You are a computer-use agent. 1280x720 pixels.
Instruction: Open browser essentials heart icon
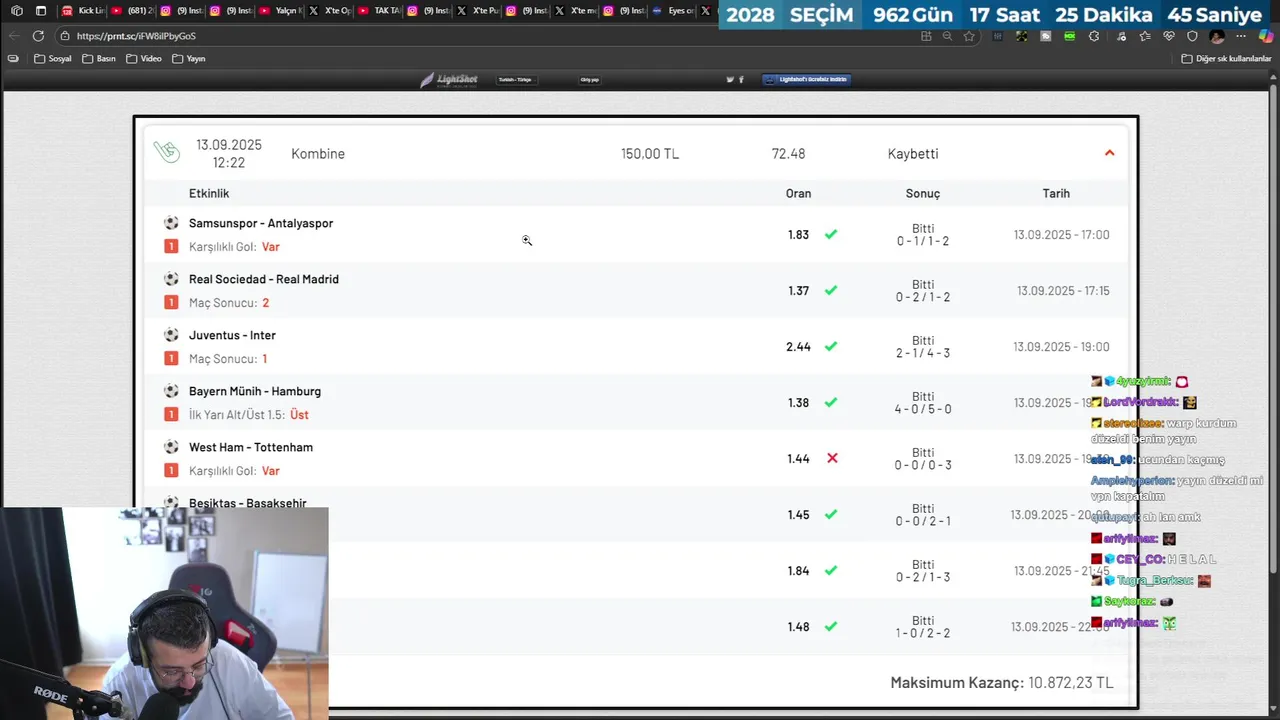(1168, 36)
